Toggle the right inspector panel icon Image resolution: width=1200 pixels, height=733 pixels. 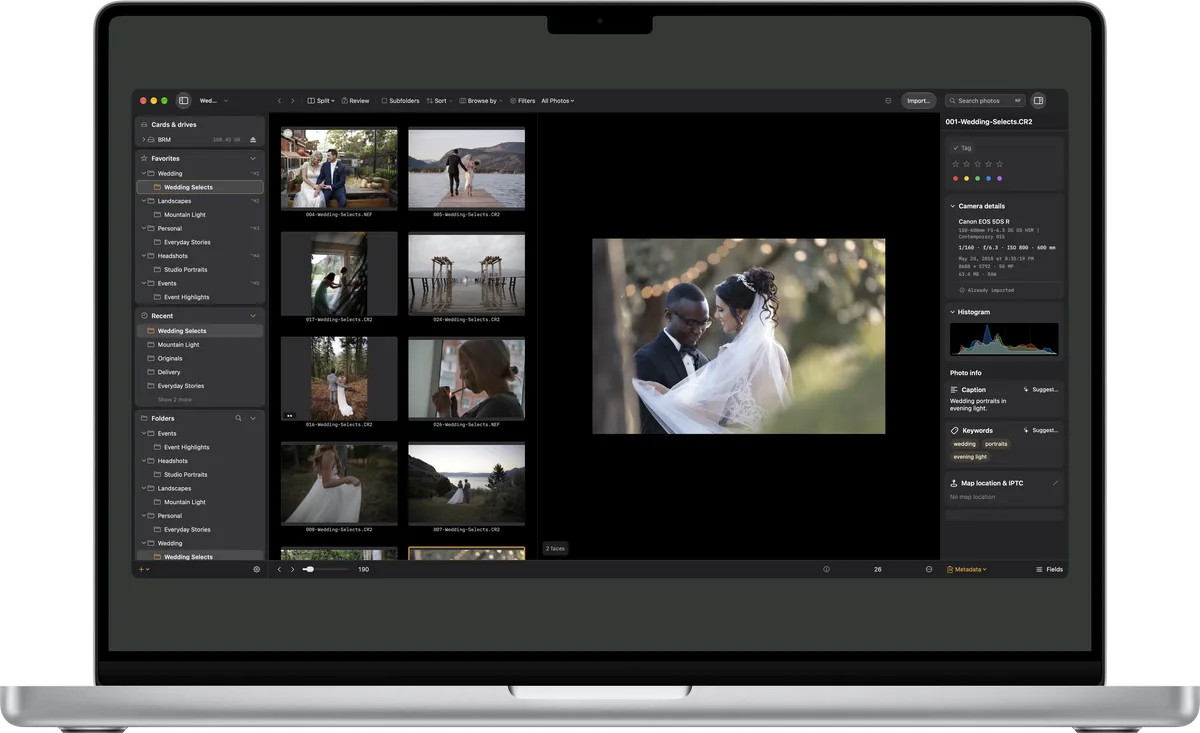pyautogui.click(x=1038, y=101)
